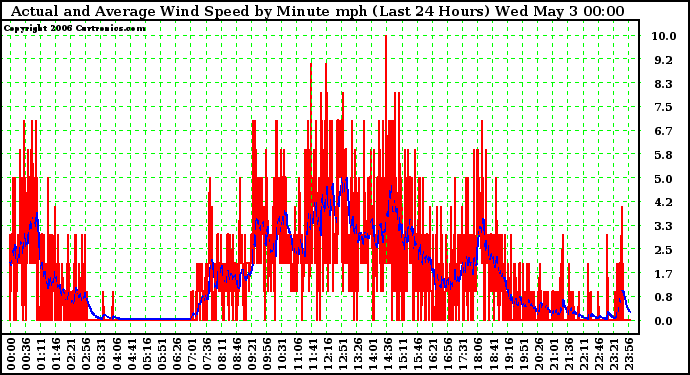The width and height of the screenshot is (690, 375).
Task: Click the 21:36 time label on x-axis
Action: [x=570, y=354]
